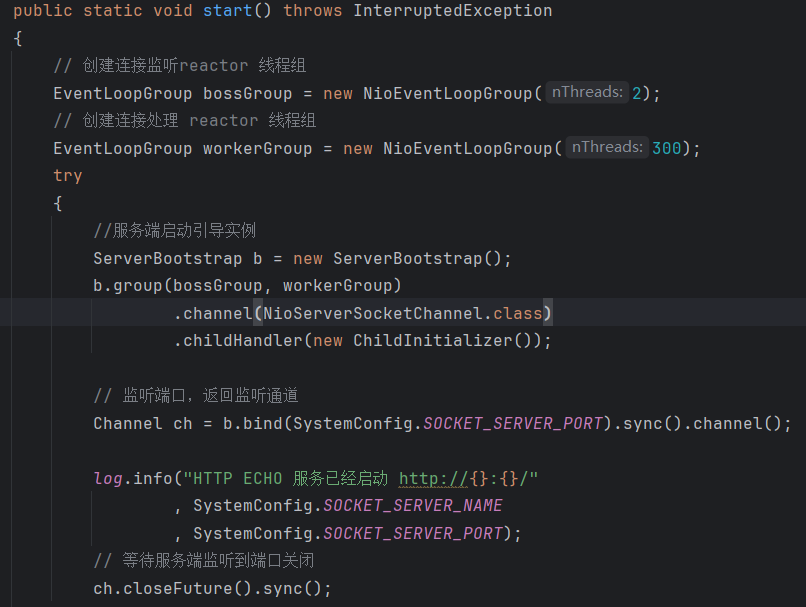Click the childHandler method call

coord(243,341)
